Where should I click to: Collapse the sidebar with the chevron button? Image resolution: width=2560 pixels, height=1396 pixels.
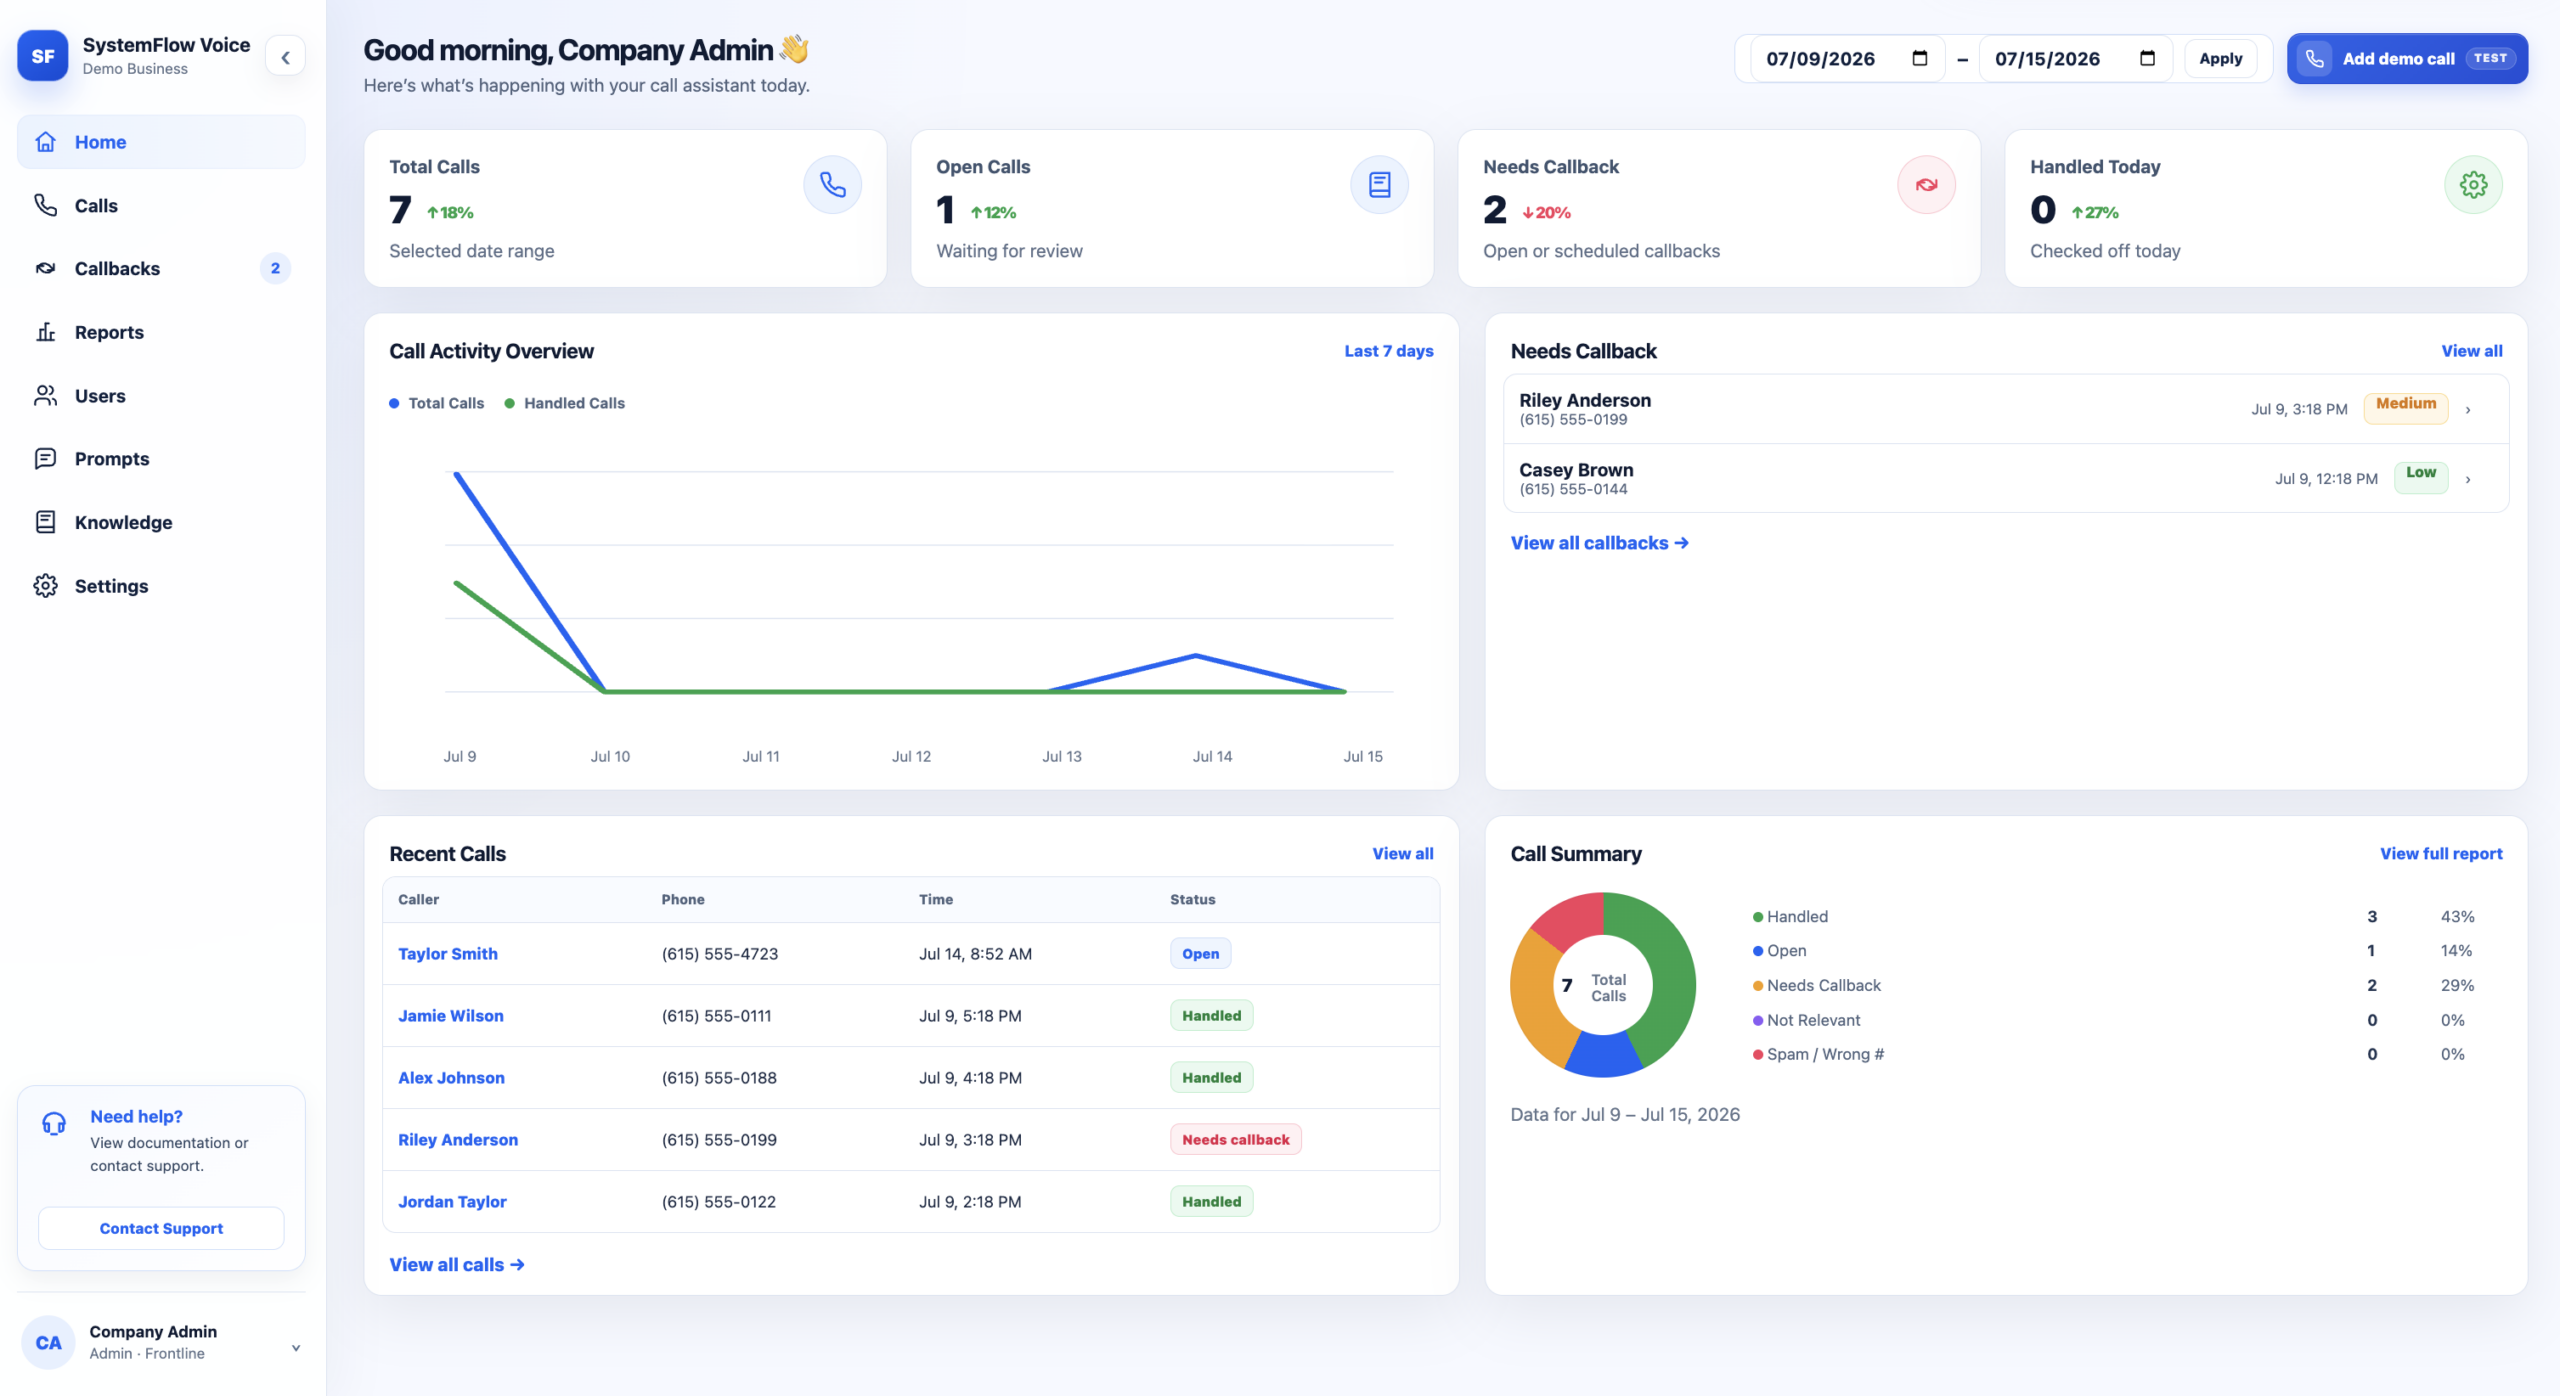coord(286,57)
